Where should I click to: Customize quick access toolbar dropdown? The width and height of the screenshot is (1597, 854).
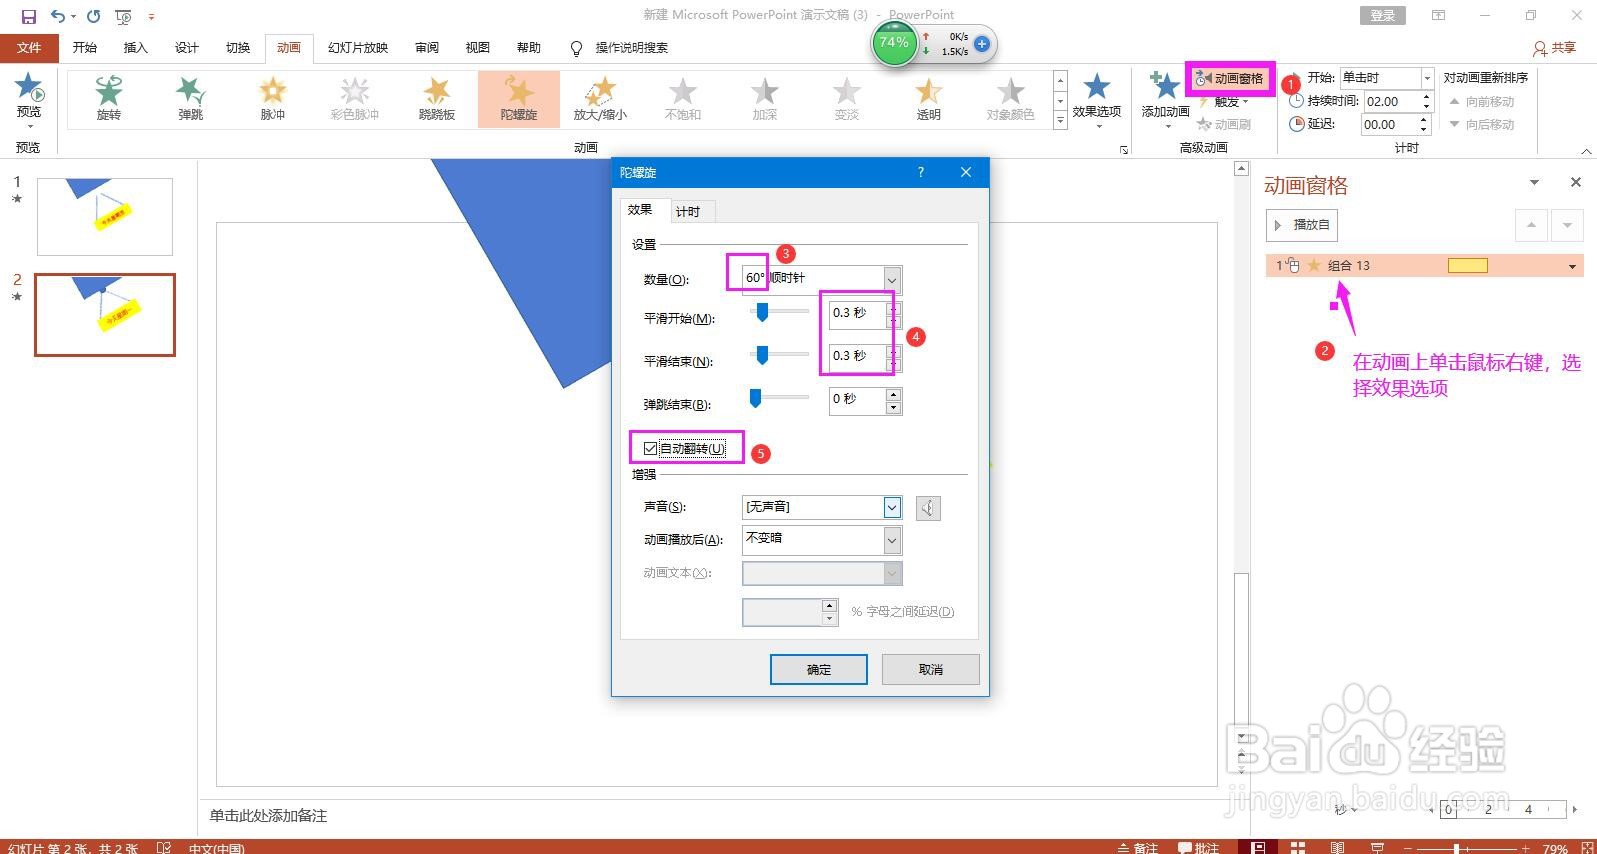point(151,16)
